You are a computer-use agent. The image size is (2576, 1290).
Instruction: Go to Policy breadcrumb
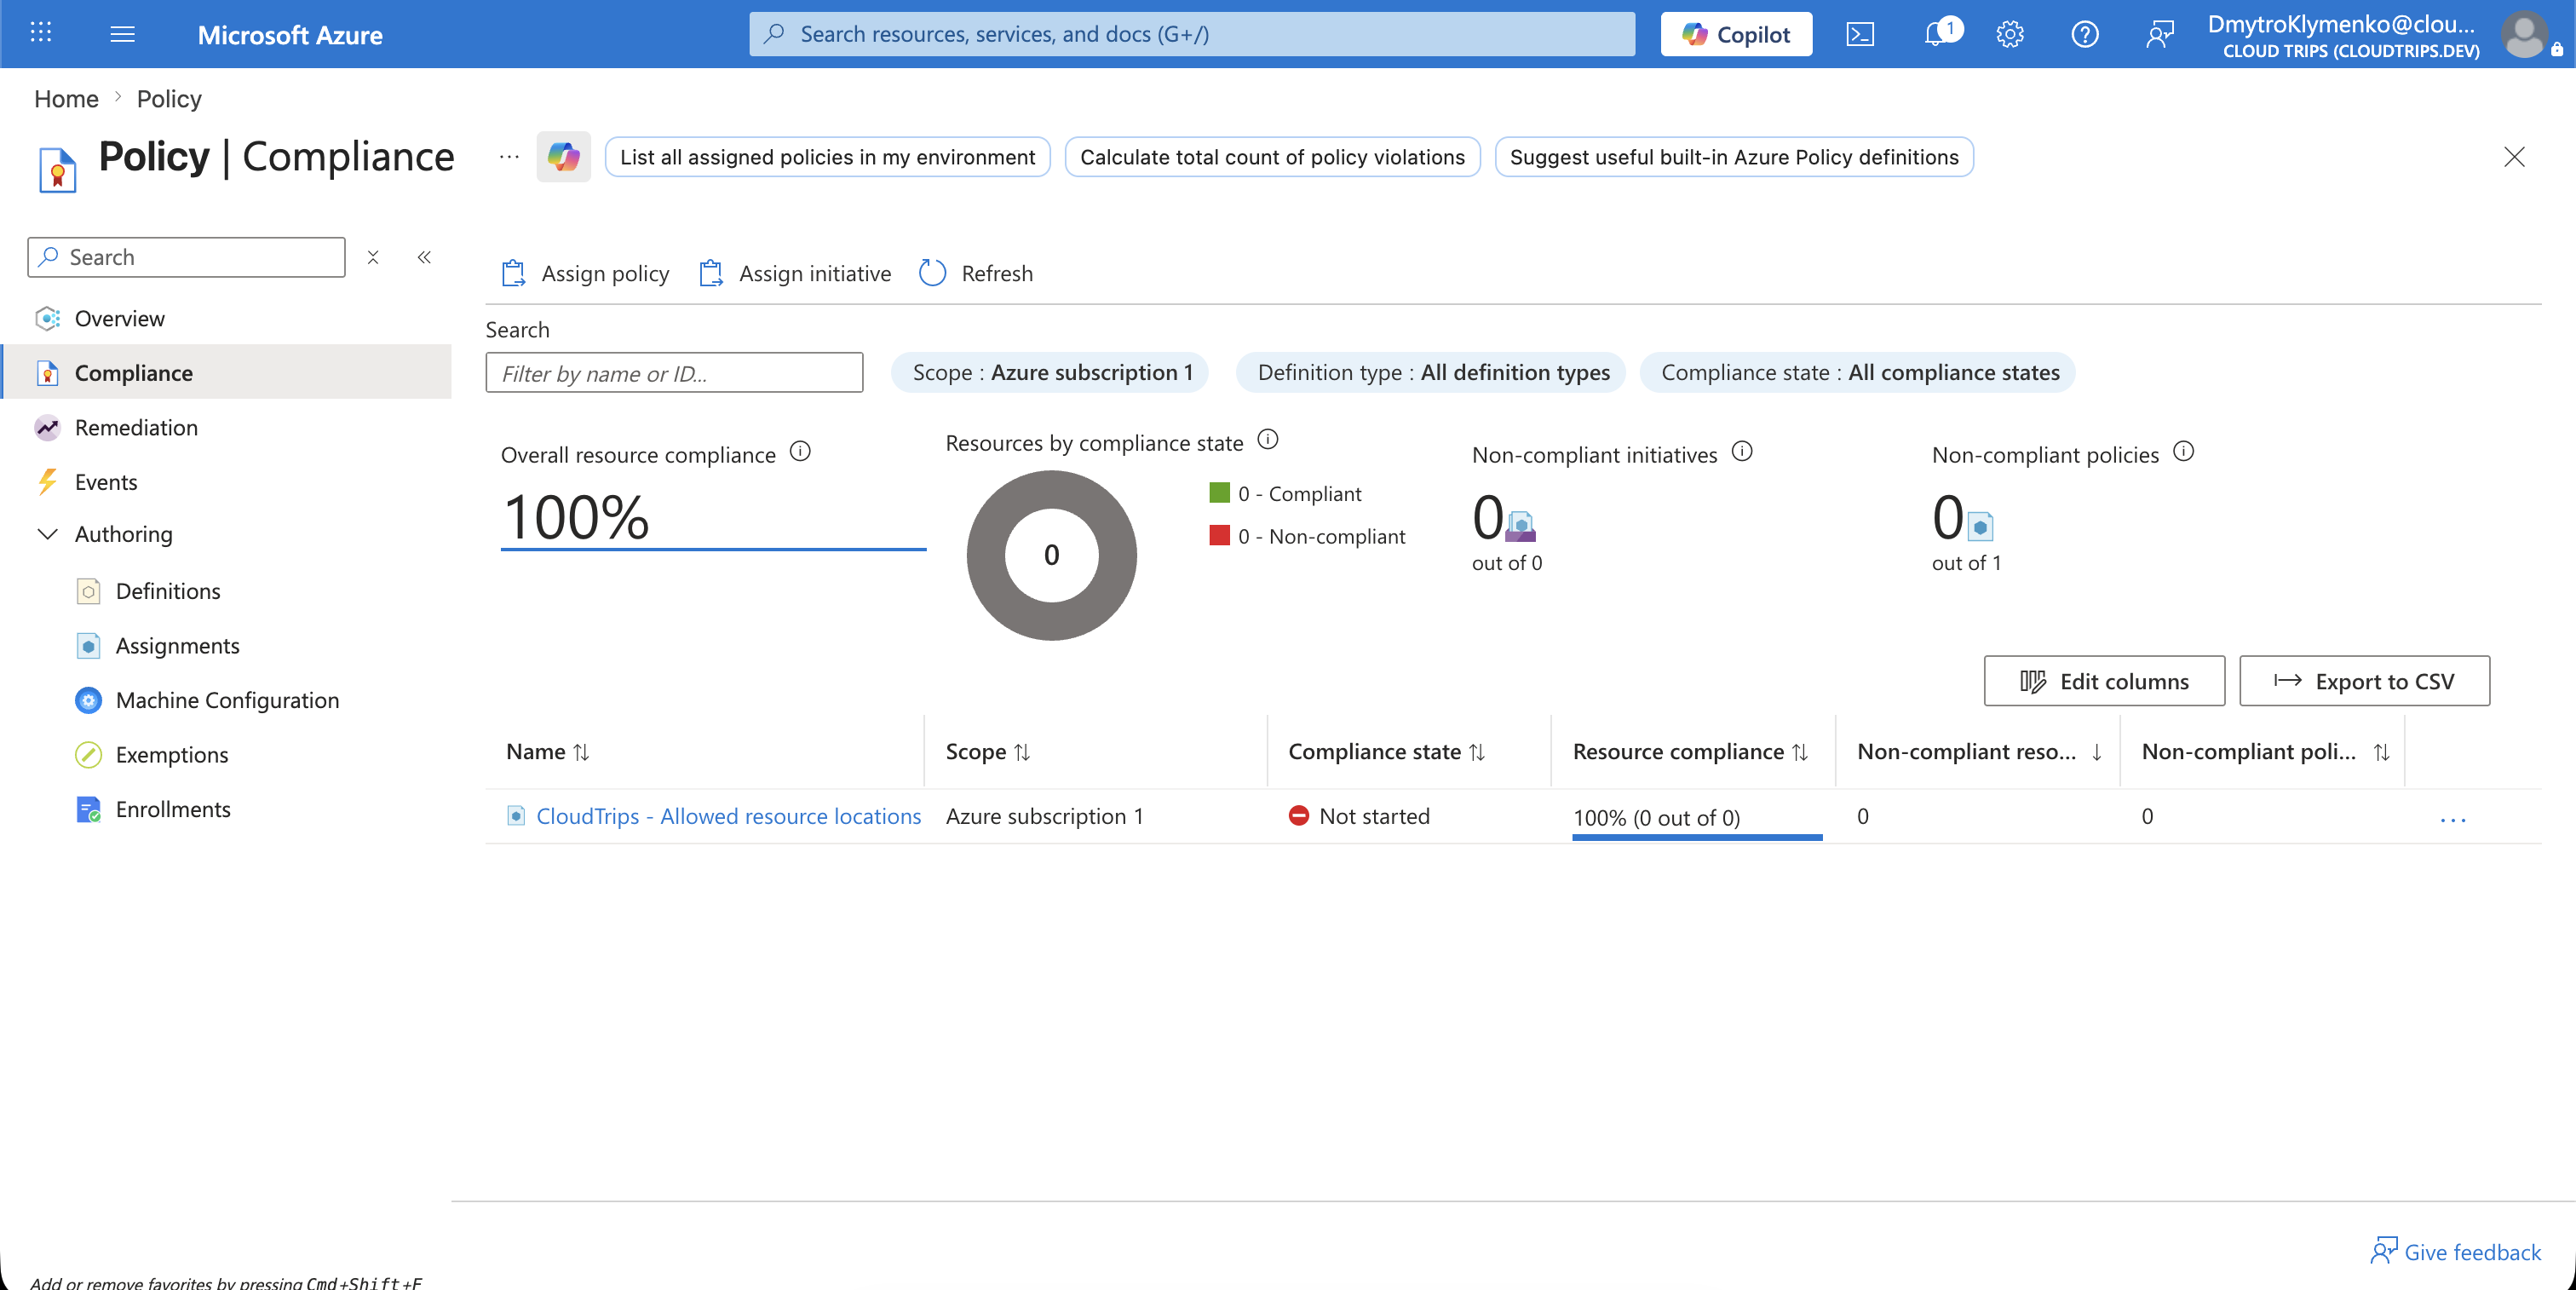point(169,98)
